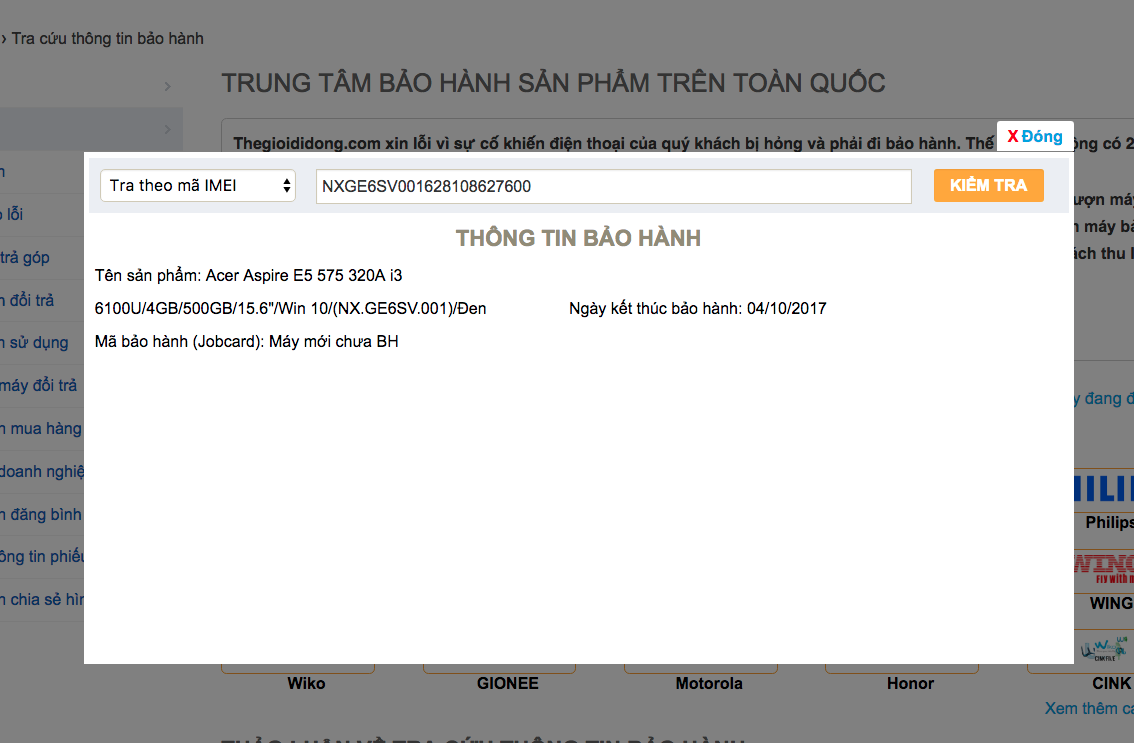Screen dimensions: 1134x743
Task: Open the 'Tra theo mã IMEI' dropdown
Action: click(x=197, y=186)
